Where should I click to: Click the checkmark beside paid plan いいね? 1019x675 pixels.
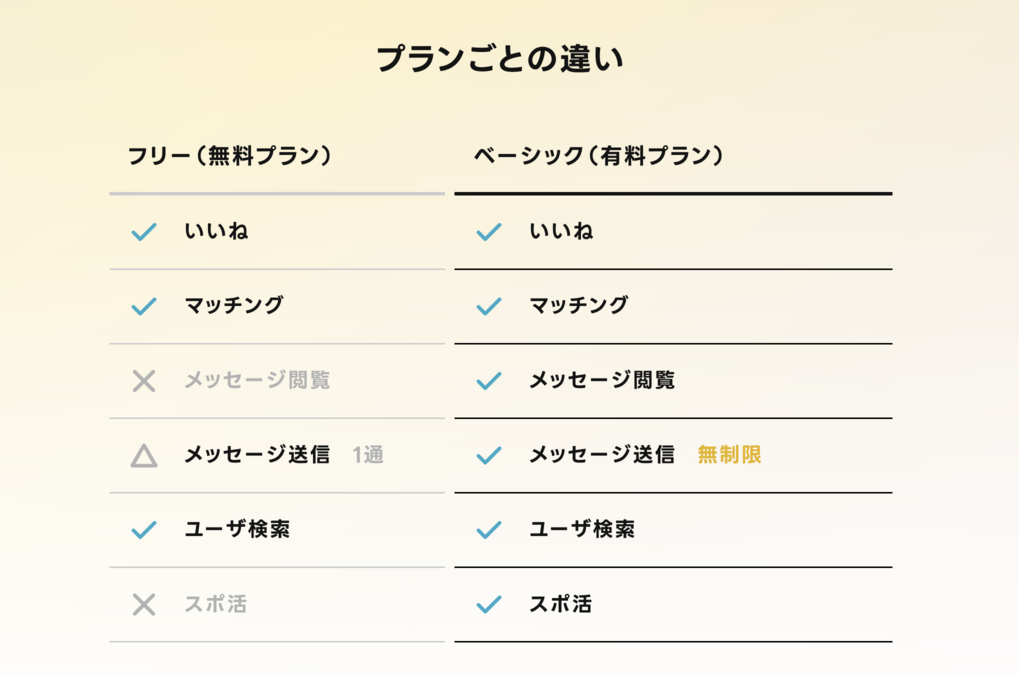point(489,232)
